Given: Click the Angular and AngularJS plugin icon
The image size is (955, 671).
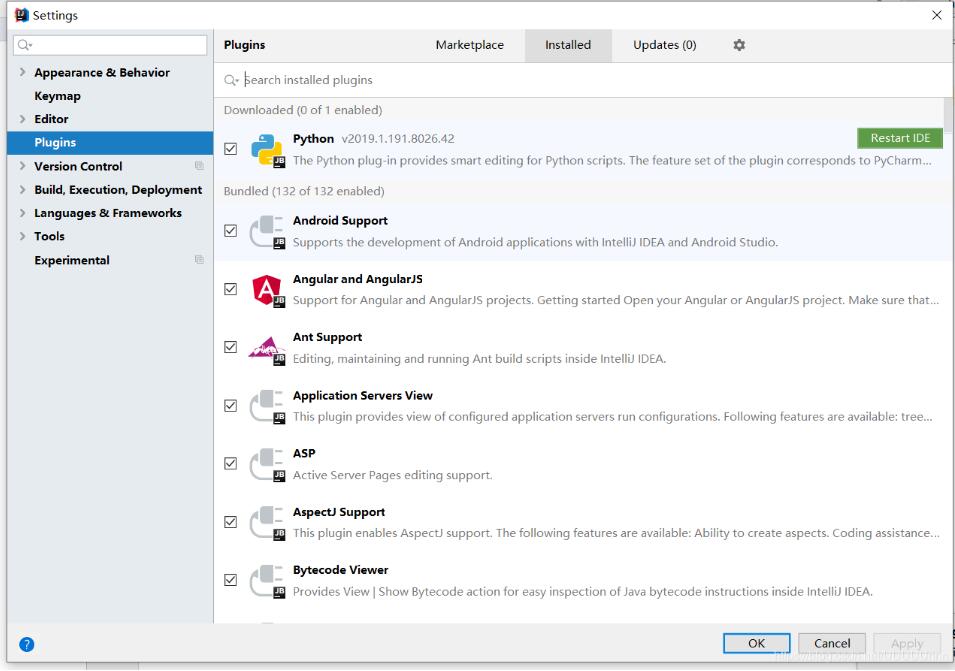Looking at the screenshot, I should [x=267, y=289].
